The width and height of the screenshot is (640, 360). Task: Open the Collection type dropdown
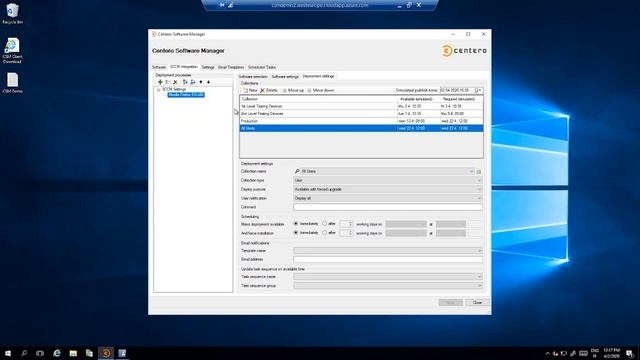click(x=479, y=180)
